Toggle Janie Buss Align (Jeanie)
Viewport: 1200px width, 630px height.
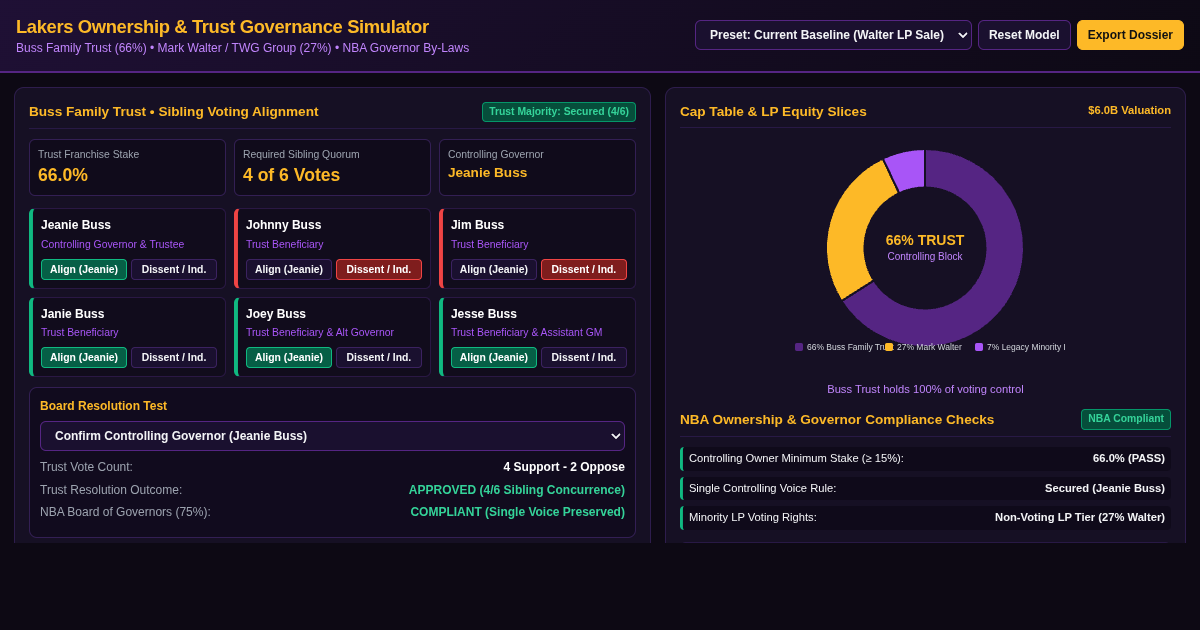(x=84, y=358)
